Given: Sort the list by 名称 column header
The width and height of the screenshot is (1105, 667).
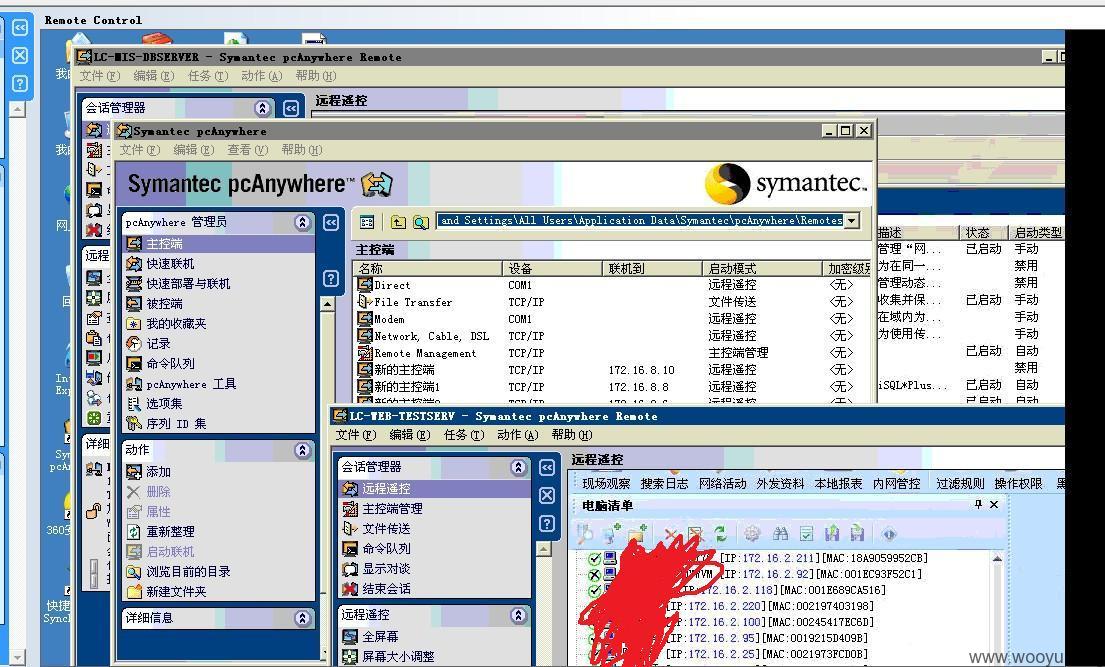Looking at the screenshot, I should pyautogui.click(x=428, y=268).
